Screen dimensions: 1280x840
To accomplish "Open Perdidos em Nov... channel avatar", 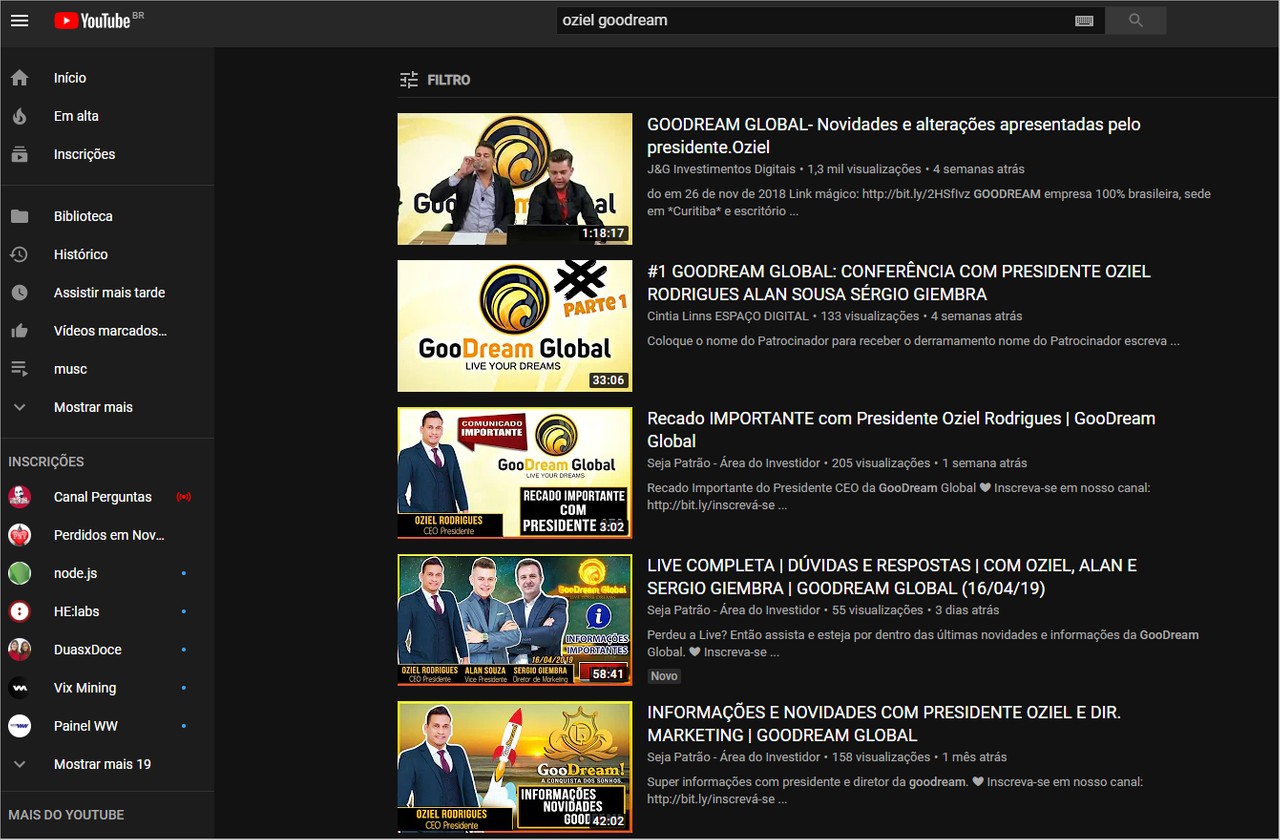I will point(19,535).
